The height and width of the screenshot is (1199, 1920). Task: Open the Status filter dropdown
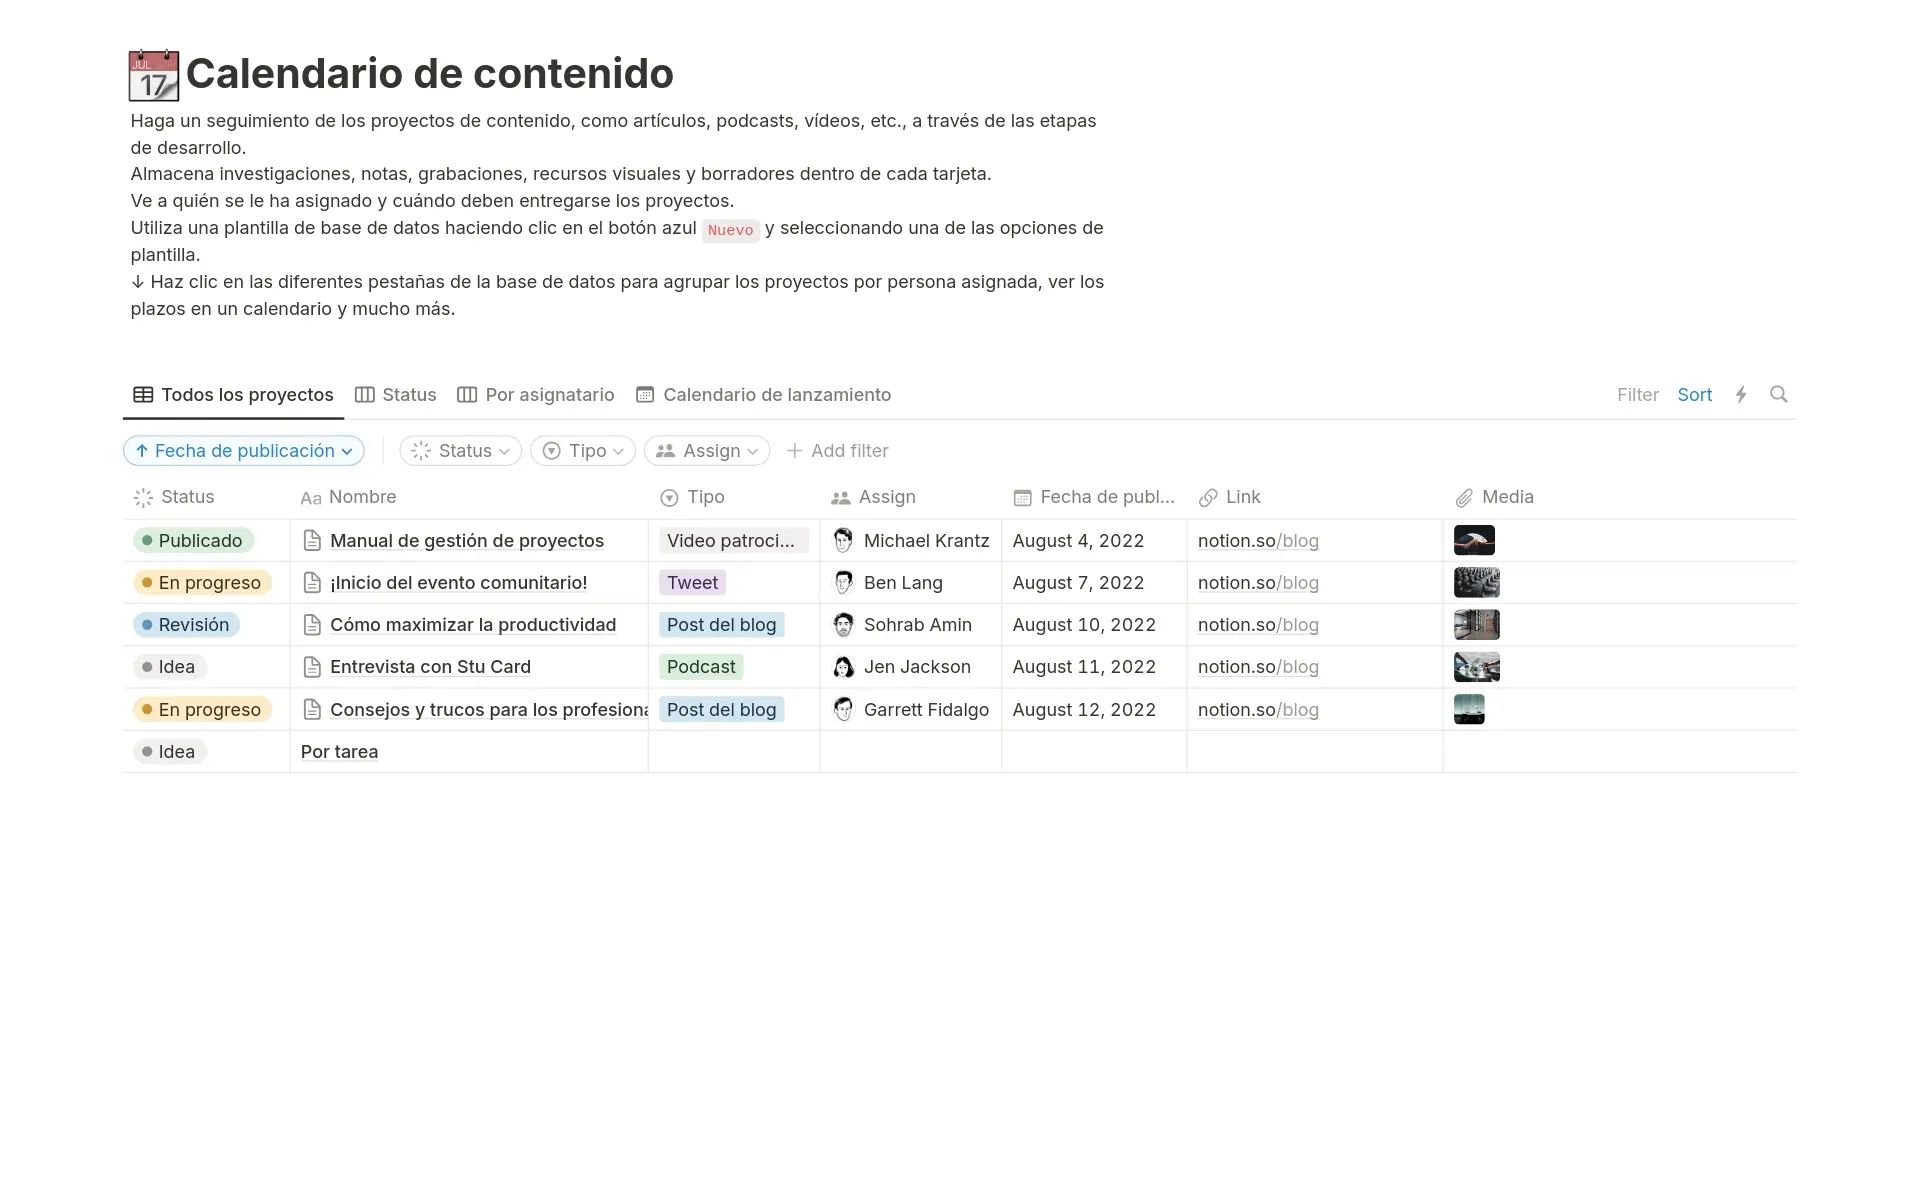pyautogui.click(x=460, y=450)
